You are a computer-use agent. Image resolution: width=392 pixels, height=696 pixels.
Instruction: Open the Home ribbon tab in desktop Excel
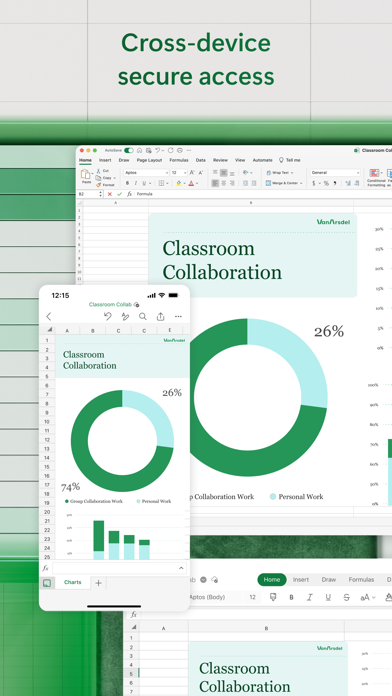pos(85,160)
